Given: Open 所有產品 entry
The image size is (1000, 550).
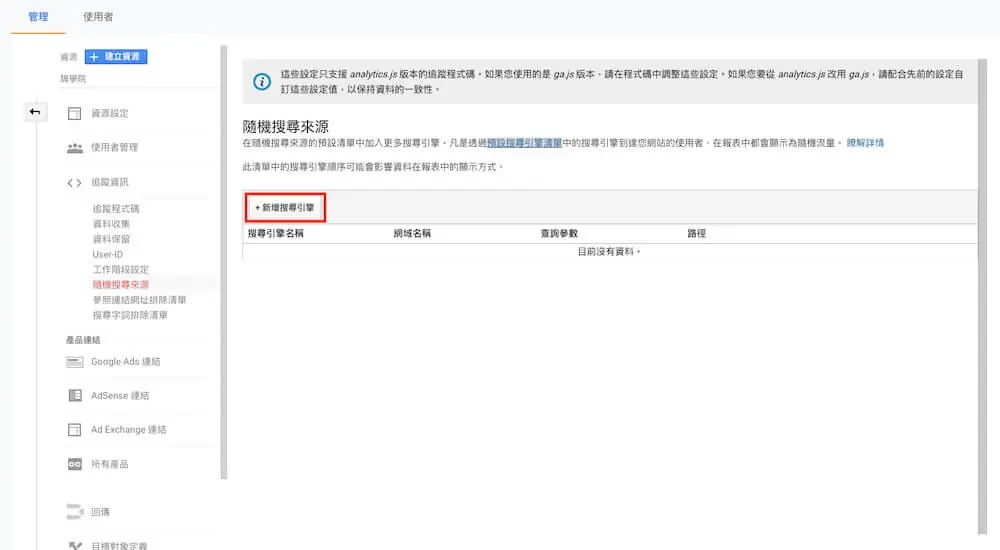Looking at the screenshot, I should [x=110, y=464].
